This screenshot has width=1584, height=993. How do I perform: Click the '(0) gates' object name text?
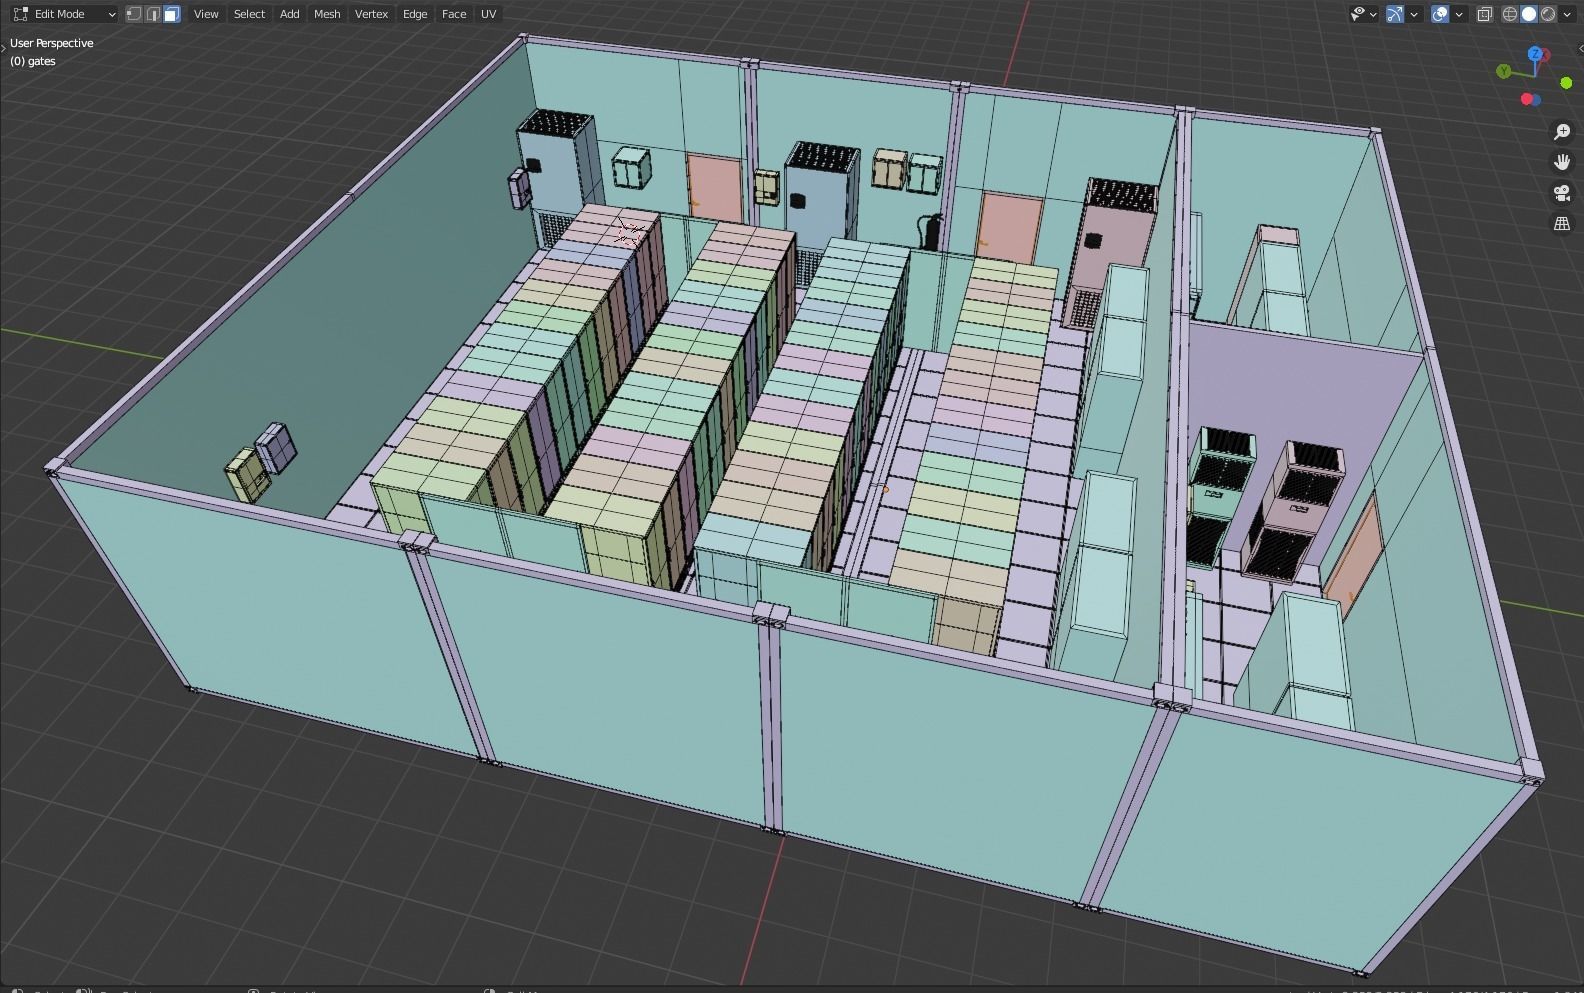[33, 61]
